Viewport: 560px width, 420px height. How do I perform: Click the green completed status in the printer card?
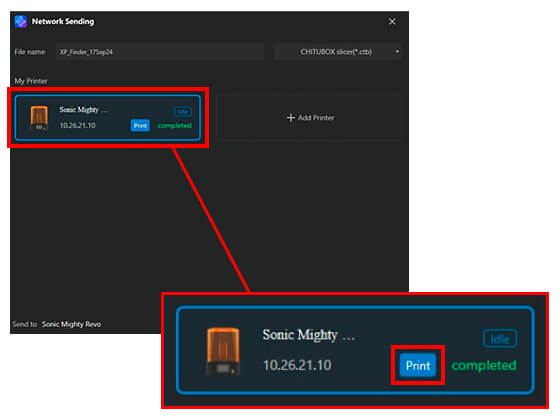pos(174,125)
